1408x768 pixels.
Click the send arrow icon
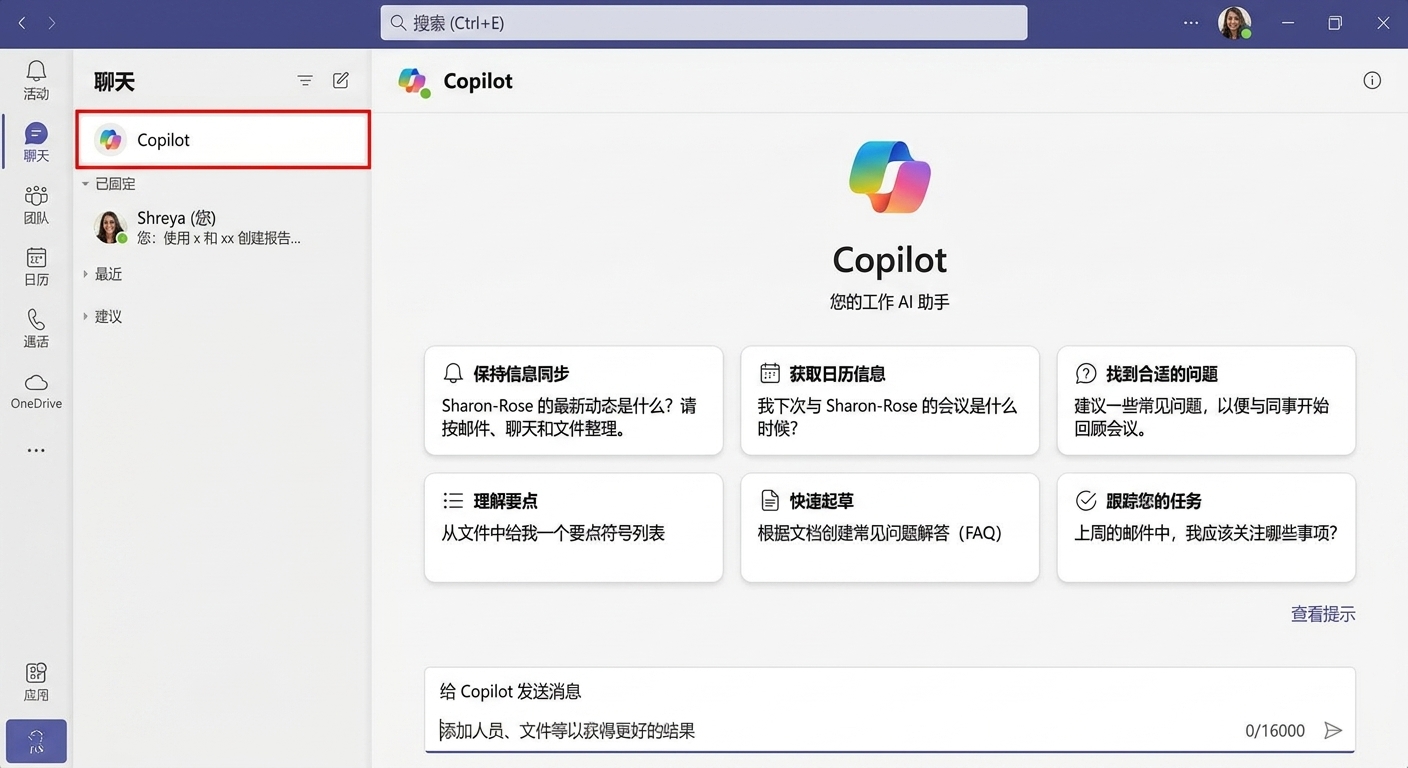tap(1333, 731)
